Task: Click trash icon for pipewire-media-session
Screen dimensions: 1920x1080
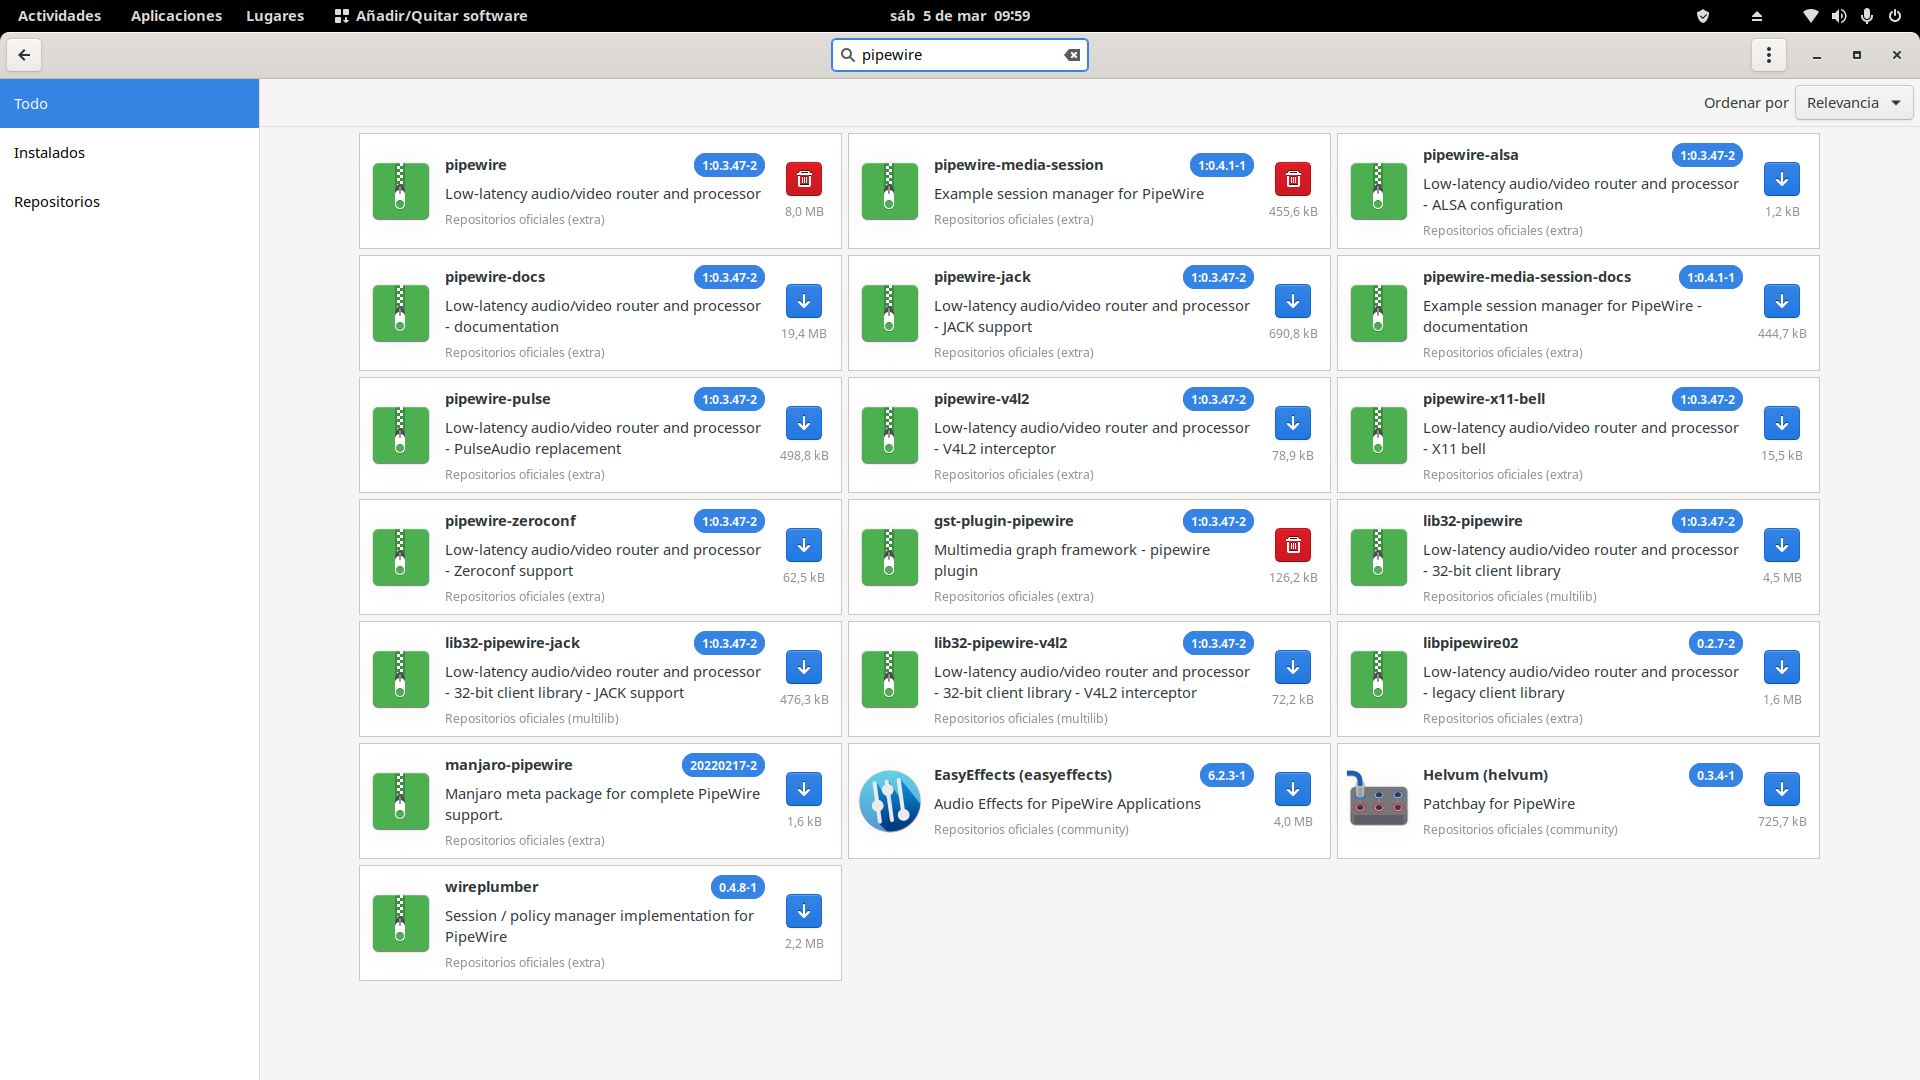Action: coord(1293,180)
